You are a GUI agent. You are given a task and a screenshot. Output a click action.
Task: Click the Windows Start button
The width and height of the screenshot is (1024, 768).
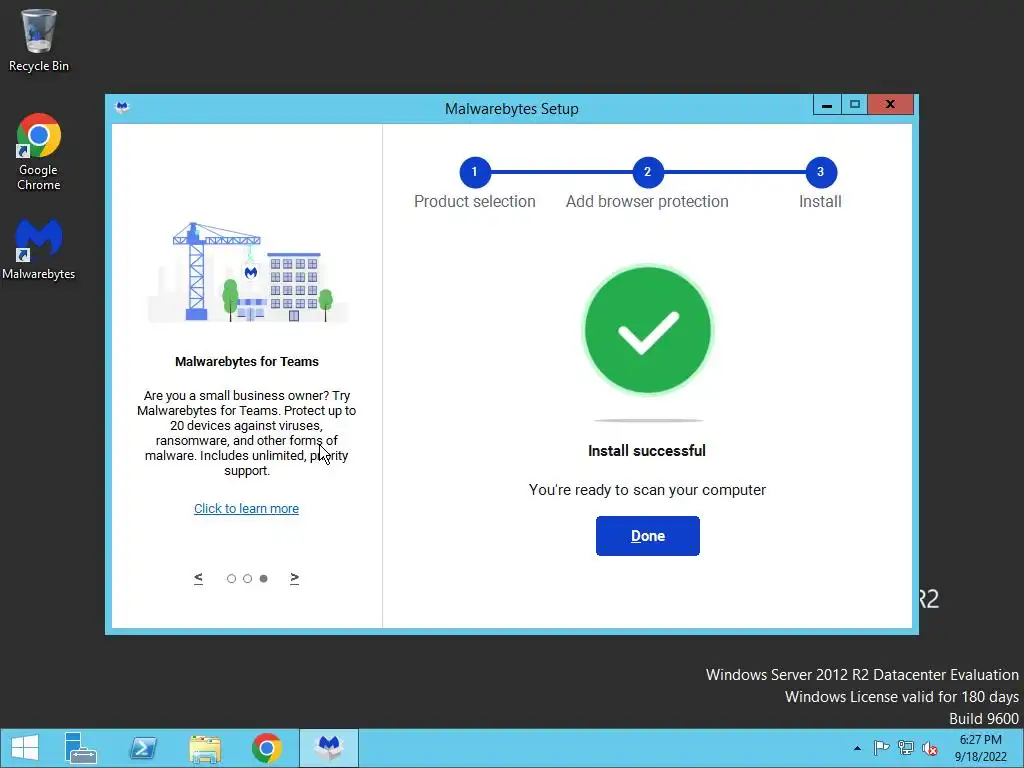pos(25,748)
